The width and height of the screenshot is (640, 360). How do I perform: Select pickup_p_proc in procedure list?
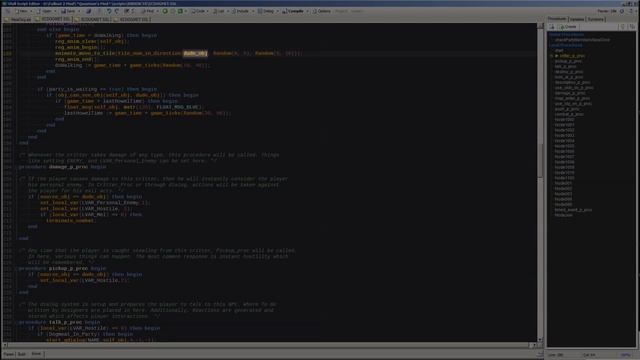click(568, 61)
